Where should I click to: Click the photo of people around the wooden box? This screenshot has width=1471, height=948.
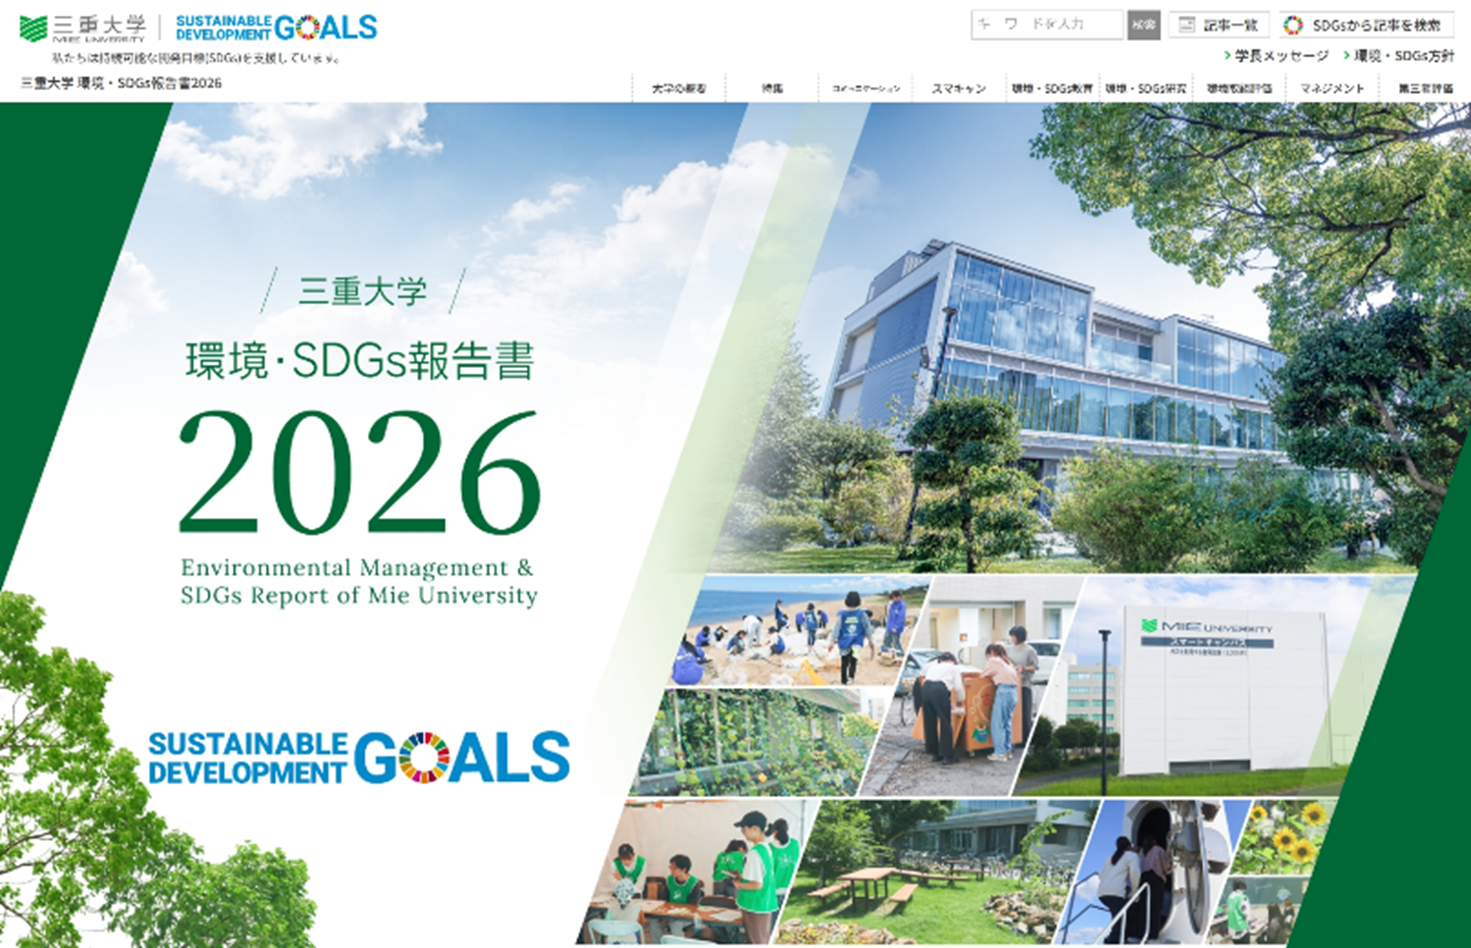click(x=970, y=685)
